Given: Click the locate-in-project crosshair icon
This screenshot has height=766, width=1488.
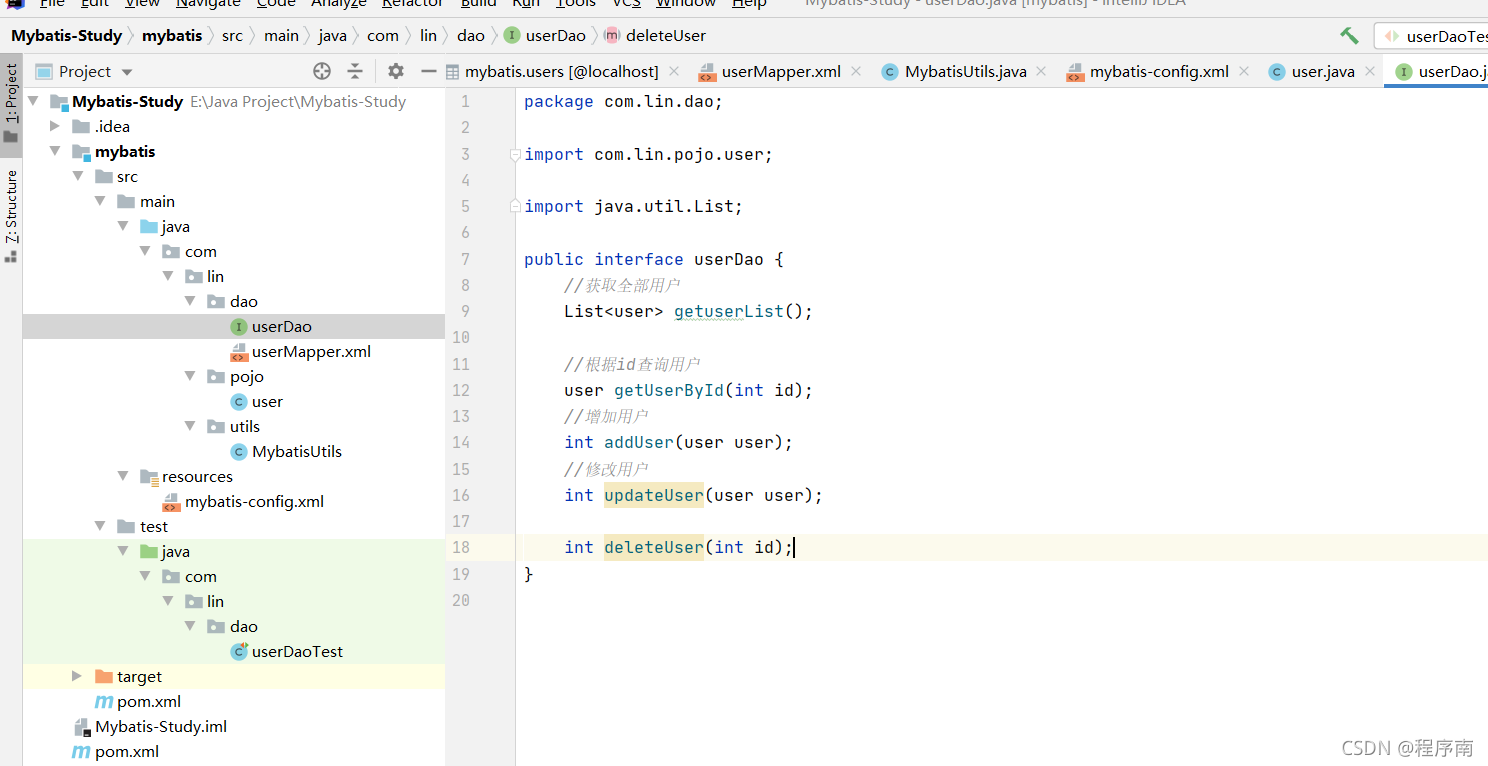Looking at the screenshot, I should point(322,71).
